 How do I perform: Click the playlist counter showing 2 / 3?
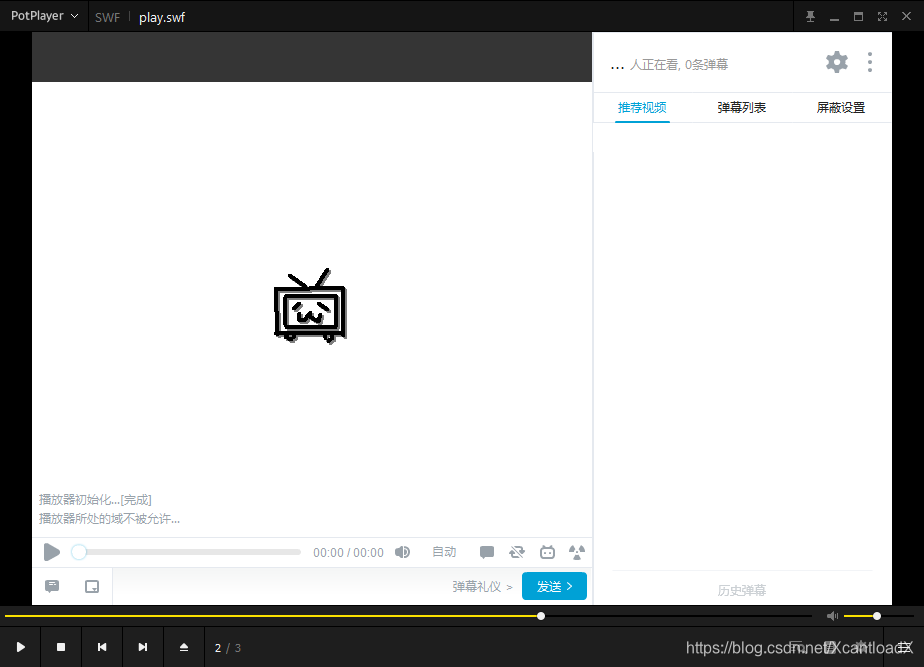[x=227, y=647]
